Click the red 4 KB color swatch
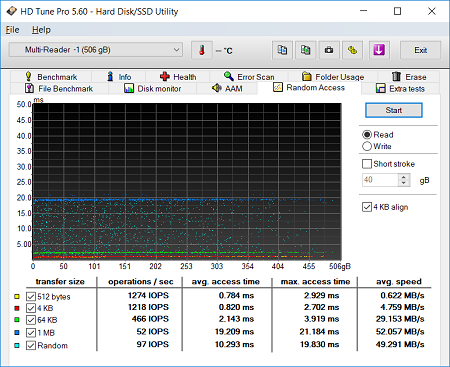450x367 pixels. [x=17, y=308]
